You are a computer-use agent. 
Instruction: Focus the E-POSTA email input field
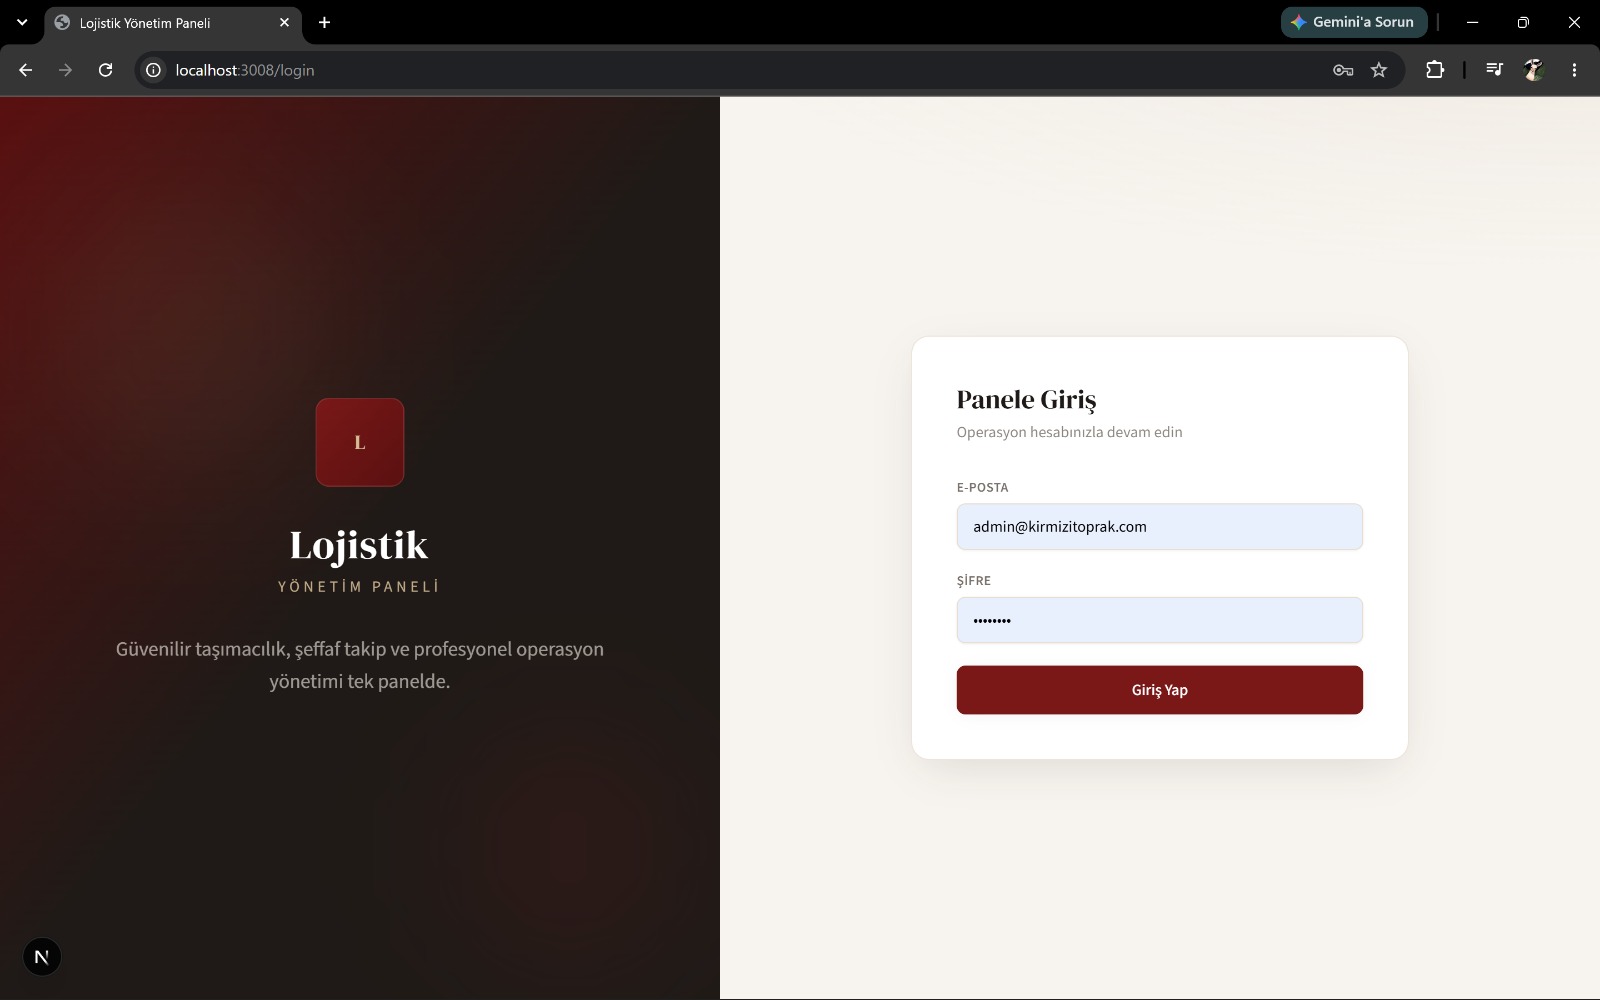[x=1159, y=527]
